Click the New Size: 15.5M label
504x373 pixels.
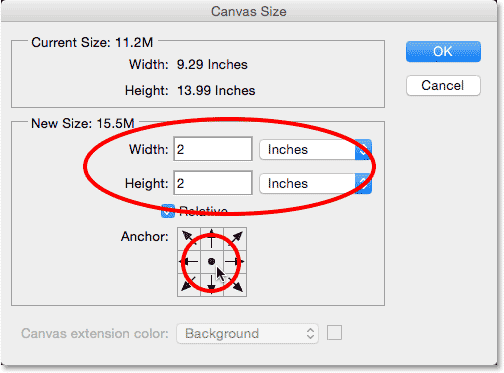83,123
